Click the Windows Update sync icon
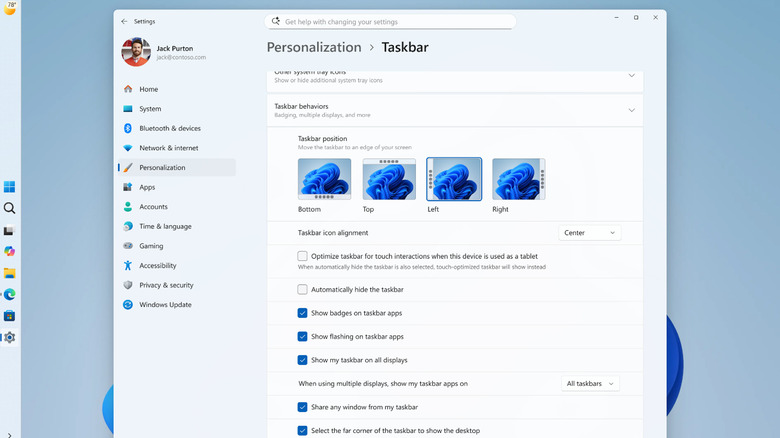This screenshot has height=438, width=780. tap(128, 305)
